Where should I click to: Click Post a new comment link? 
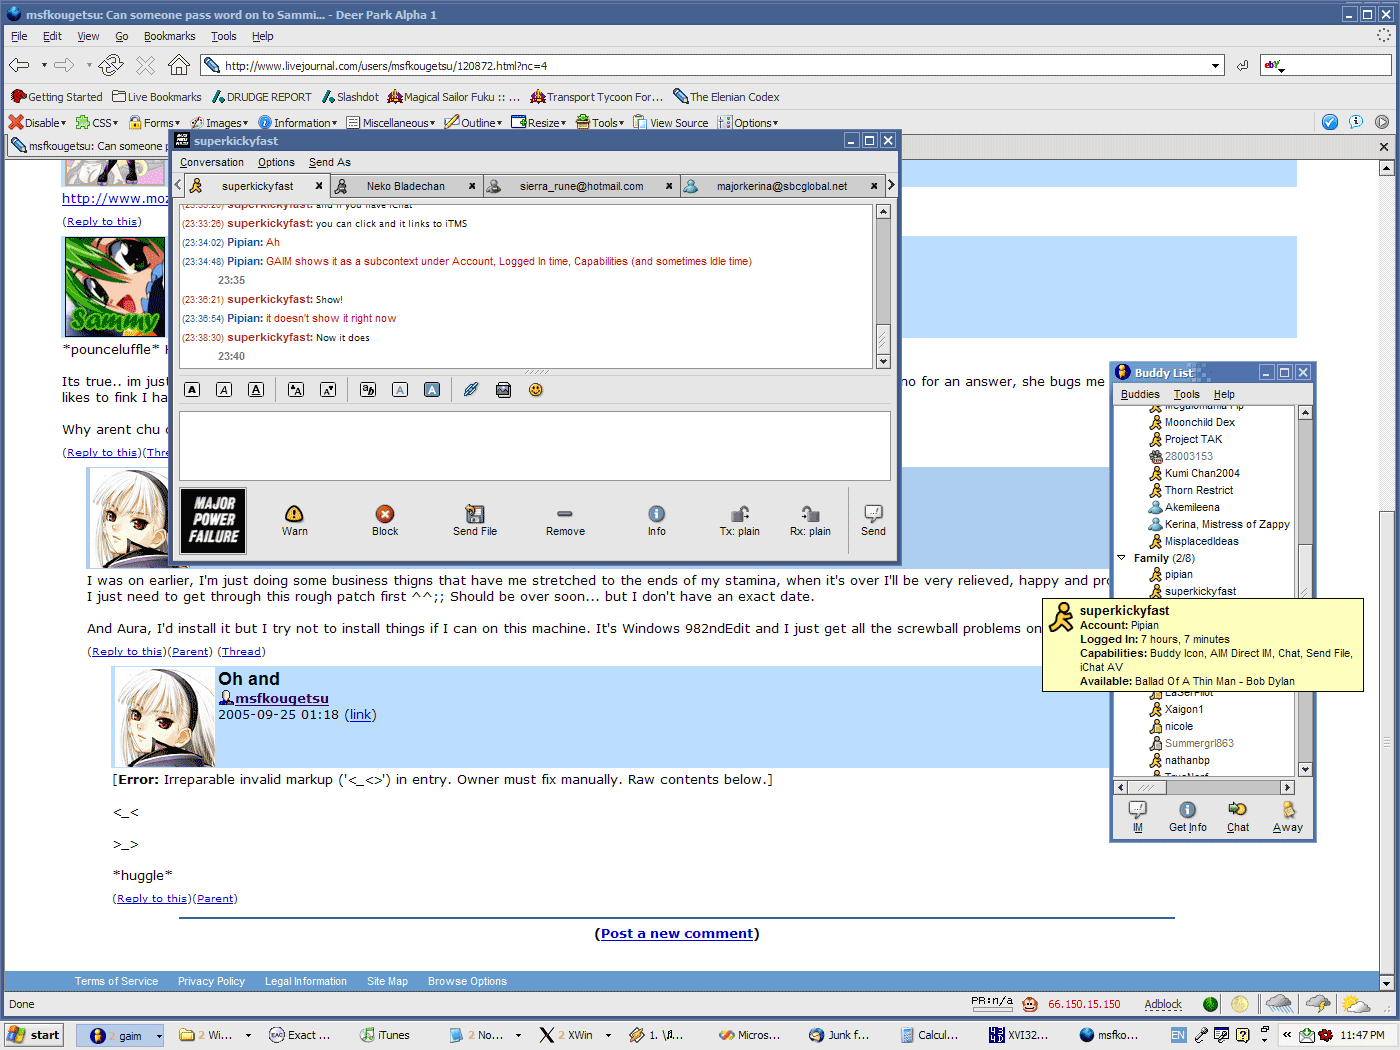pyautogui.click(x=677, y=933)
